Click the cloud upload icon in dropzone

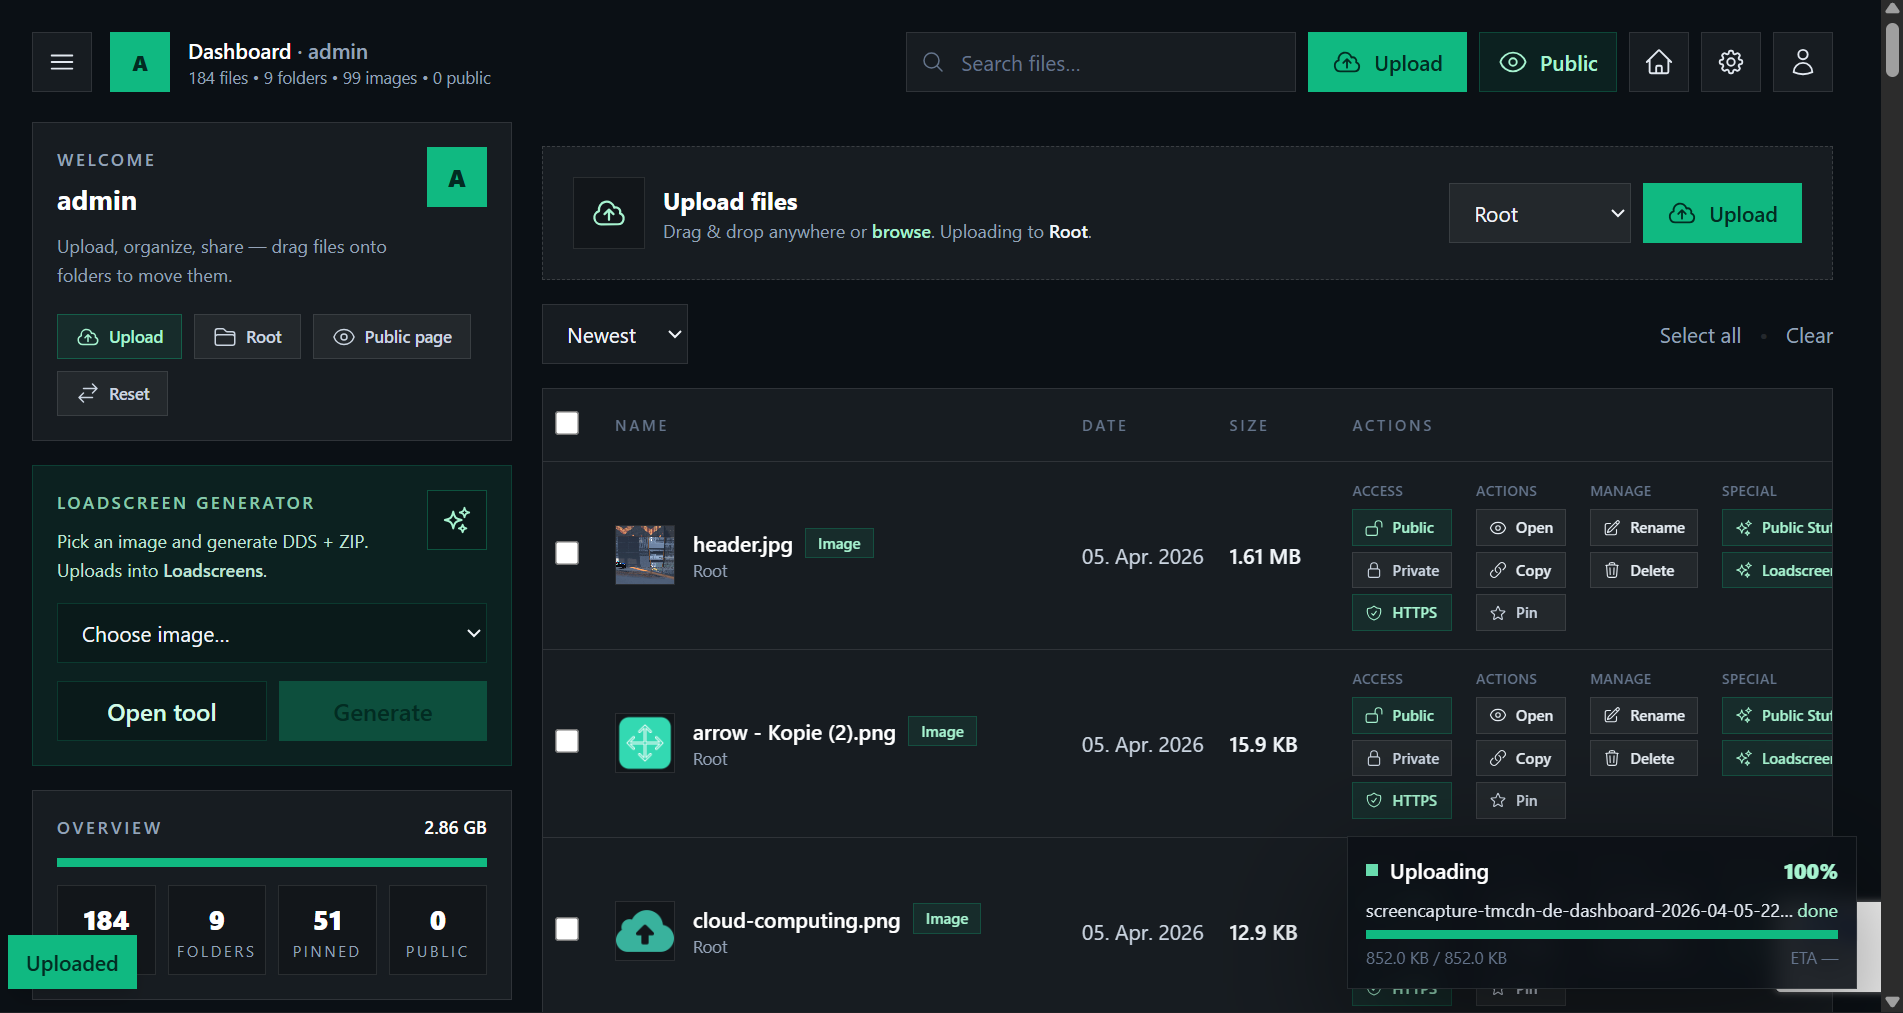click(x=609, y=213)
